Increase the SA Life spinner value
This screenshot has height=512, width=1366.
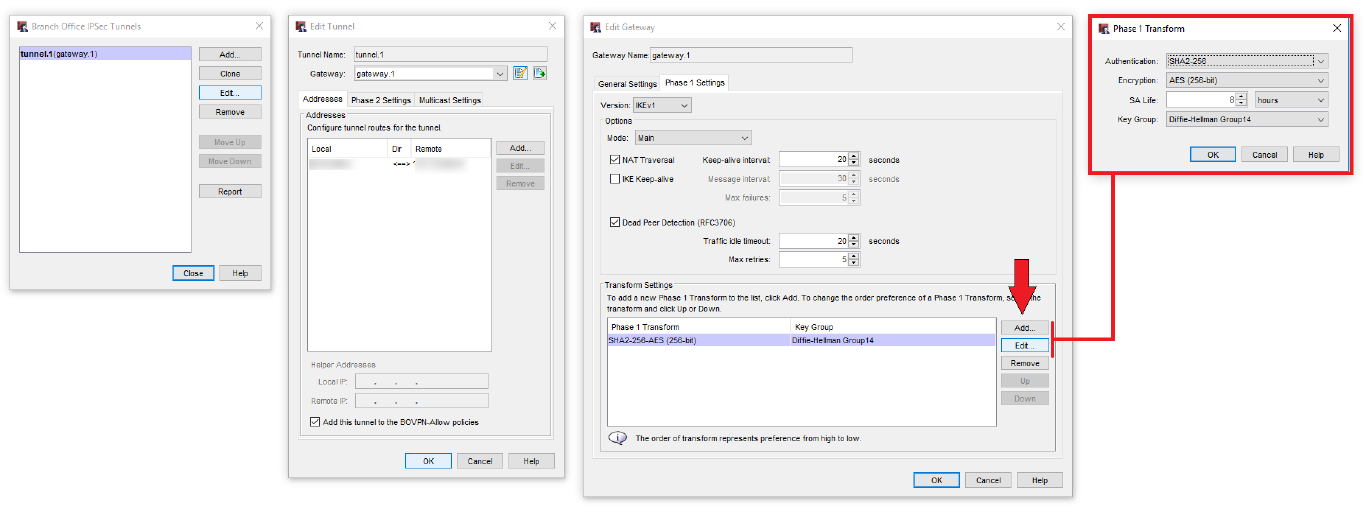[1241, 96]
